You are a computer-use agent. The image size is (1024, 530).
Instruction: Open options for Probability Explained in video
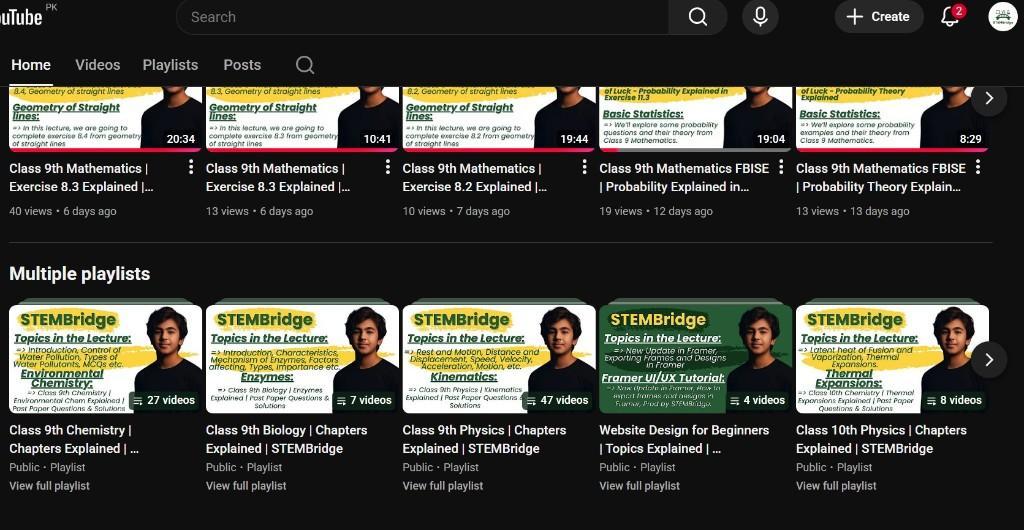[780, 167]
